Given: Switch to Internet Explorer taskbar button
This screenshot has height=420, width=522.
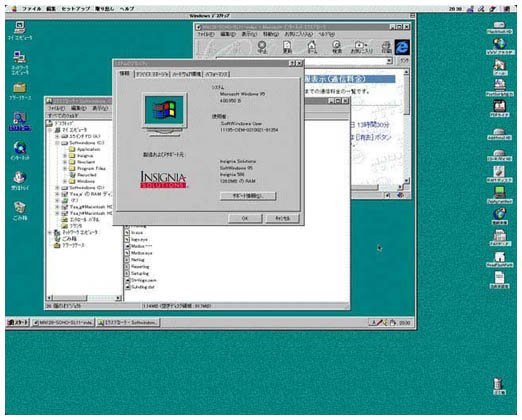Looking at the screenshot, I should [63, 322].
